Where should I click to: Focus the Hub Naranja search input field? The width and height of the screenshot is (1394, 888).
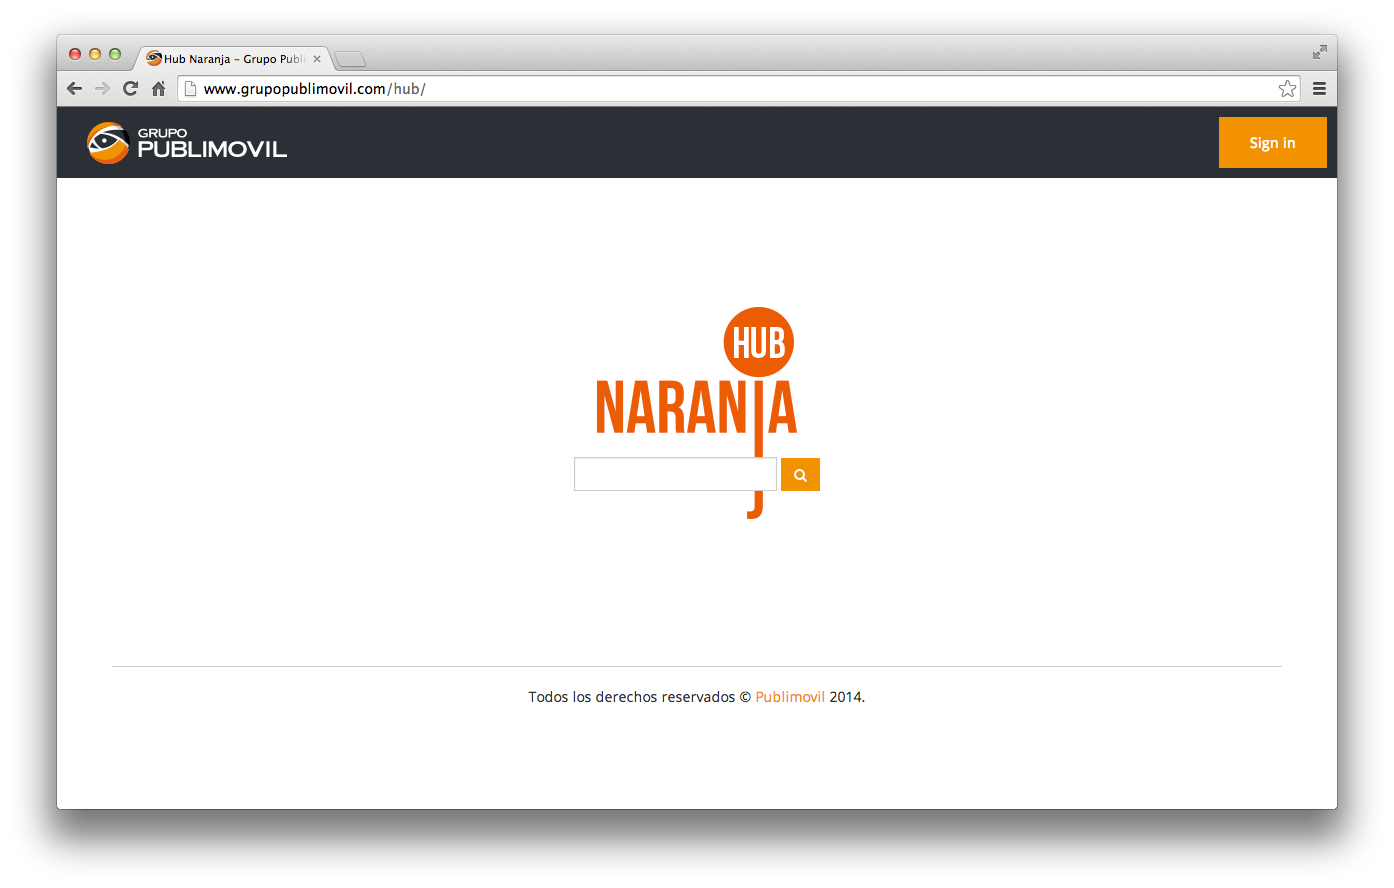(675, 474)
